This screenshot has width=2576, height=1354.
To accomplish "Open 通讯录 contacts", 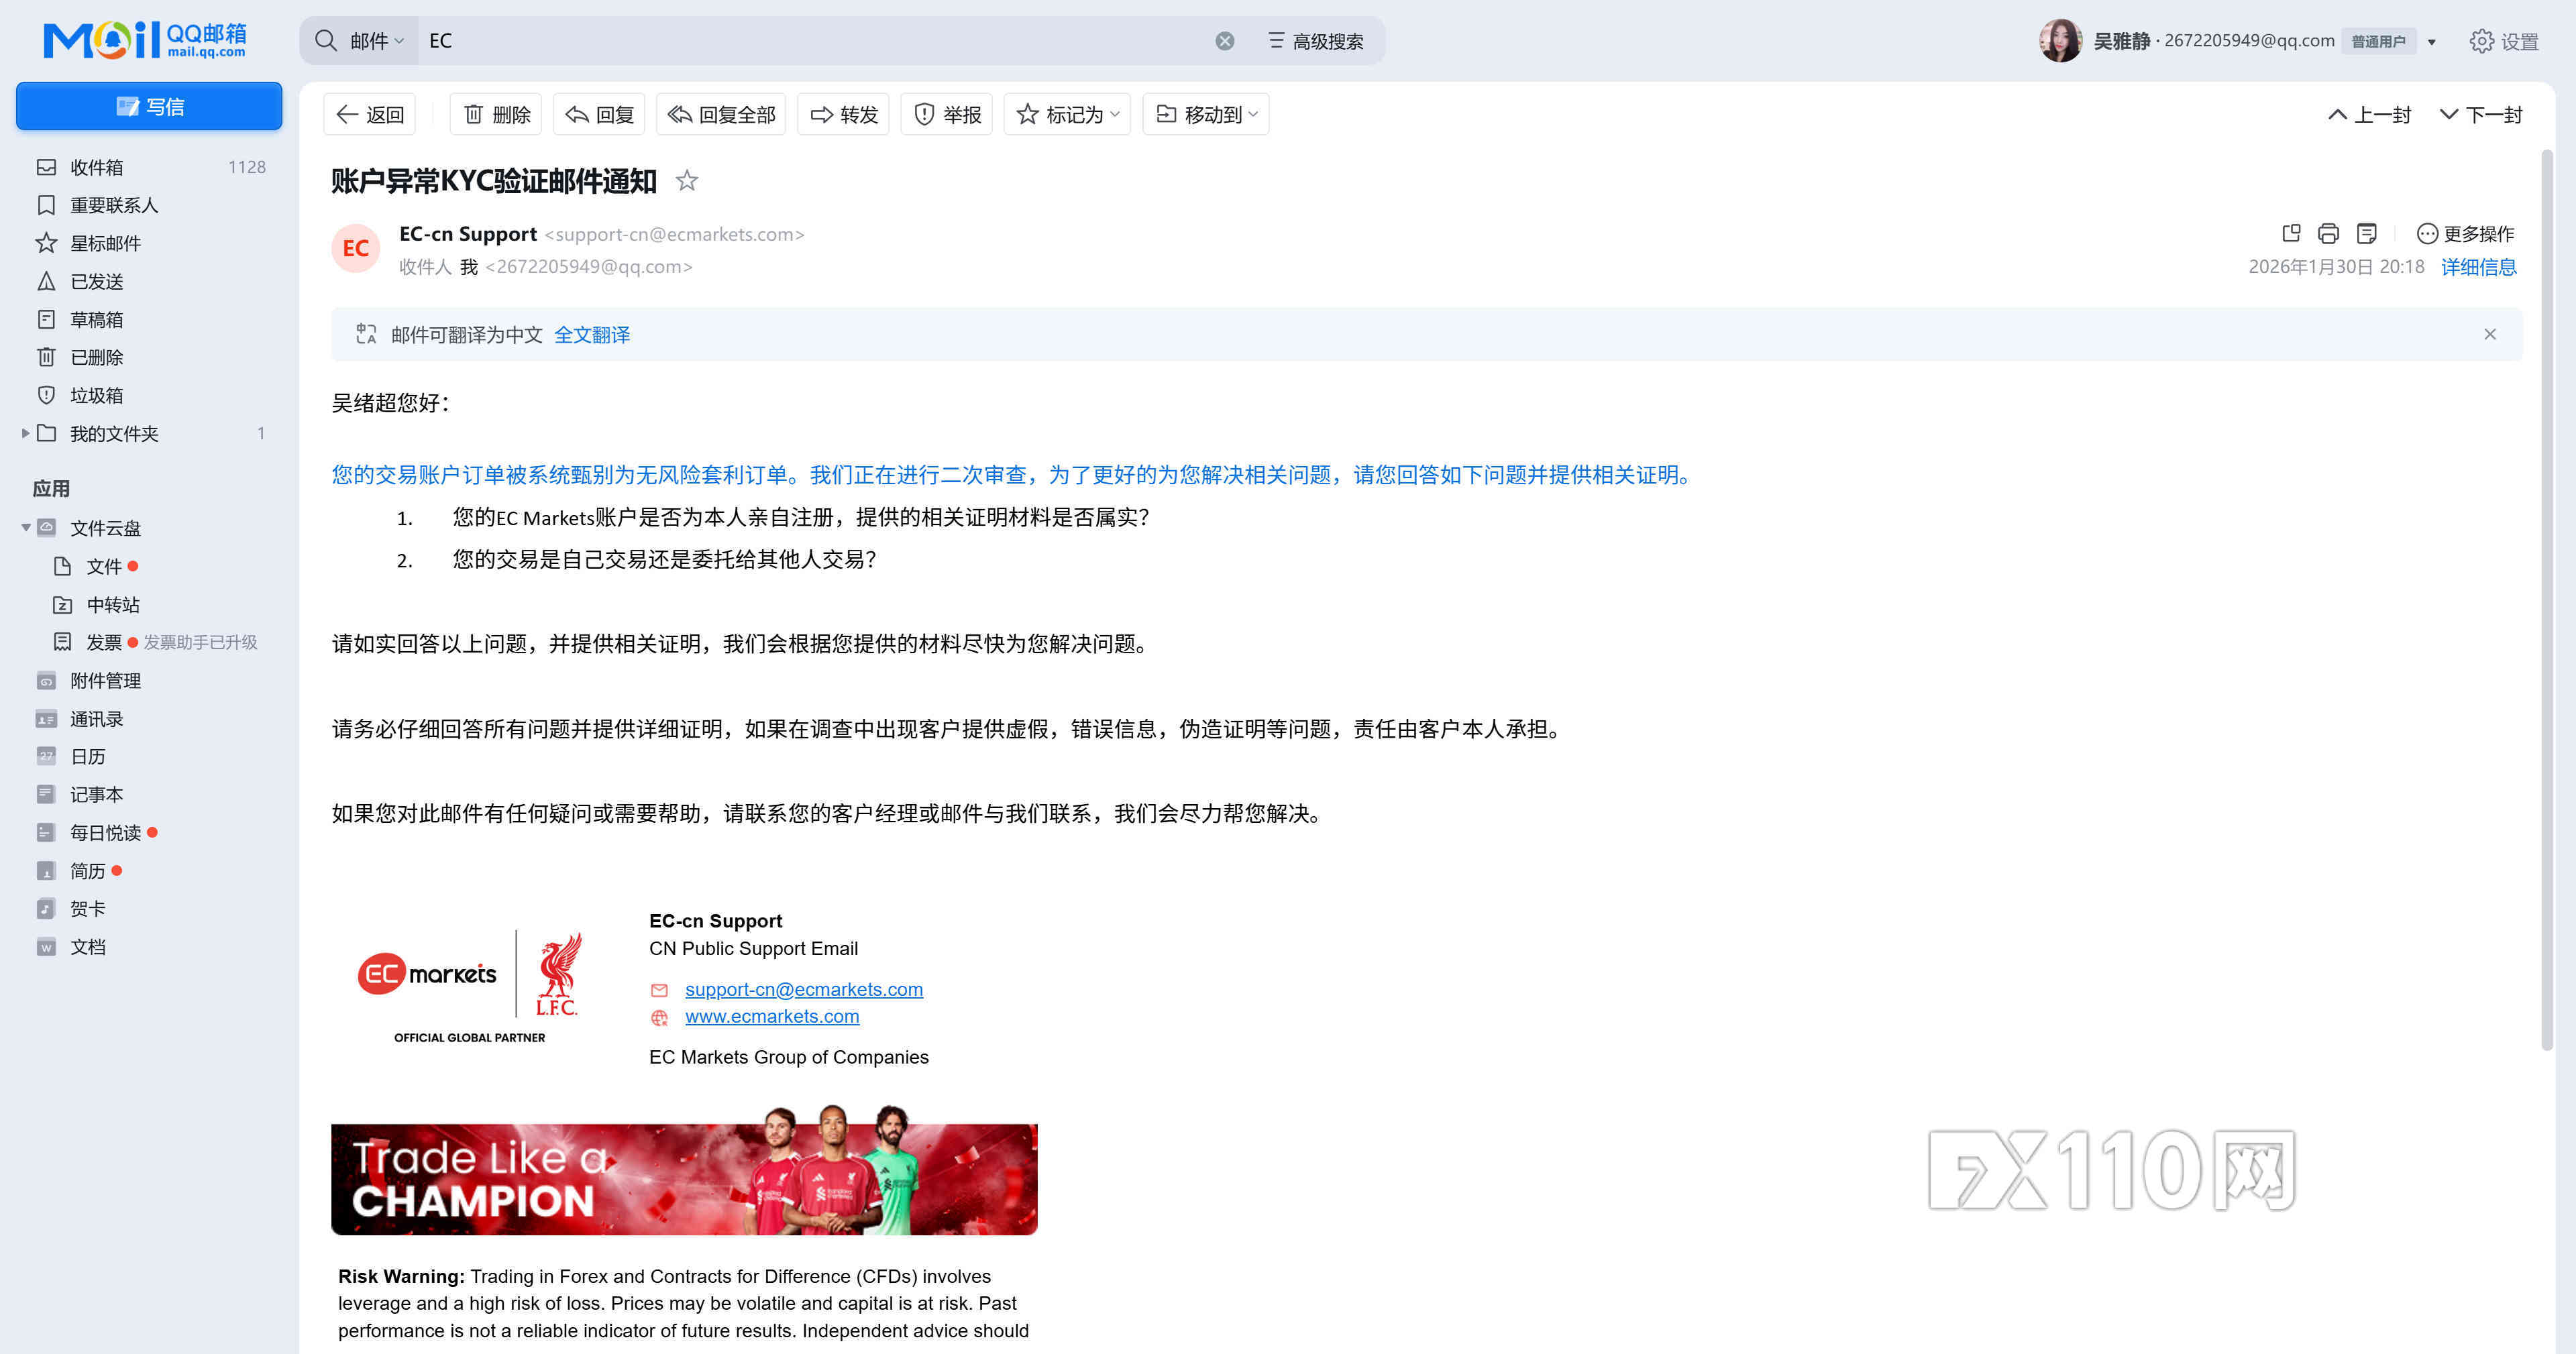I will 150,718.
